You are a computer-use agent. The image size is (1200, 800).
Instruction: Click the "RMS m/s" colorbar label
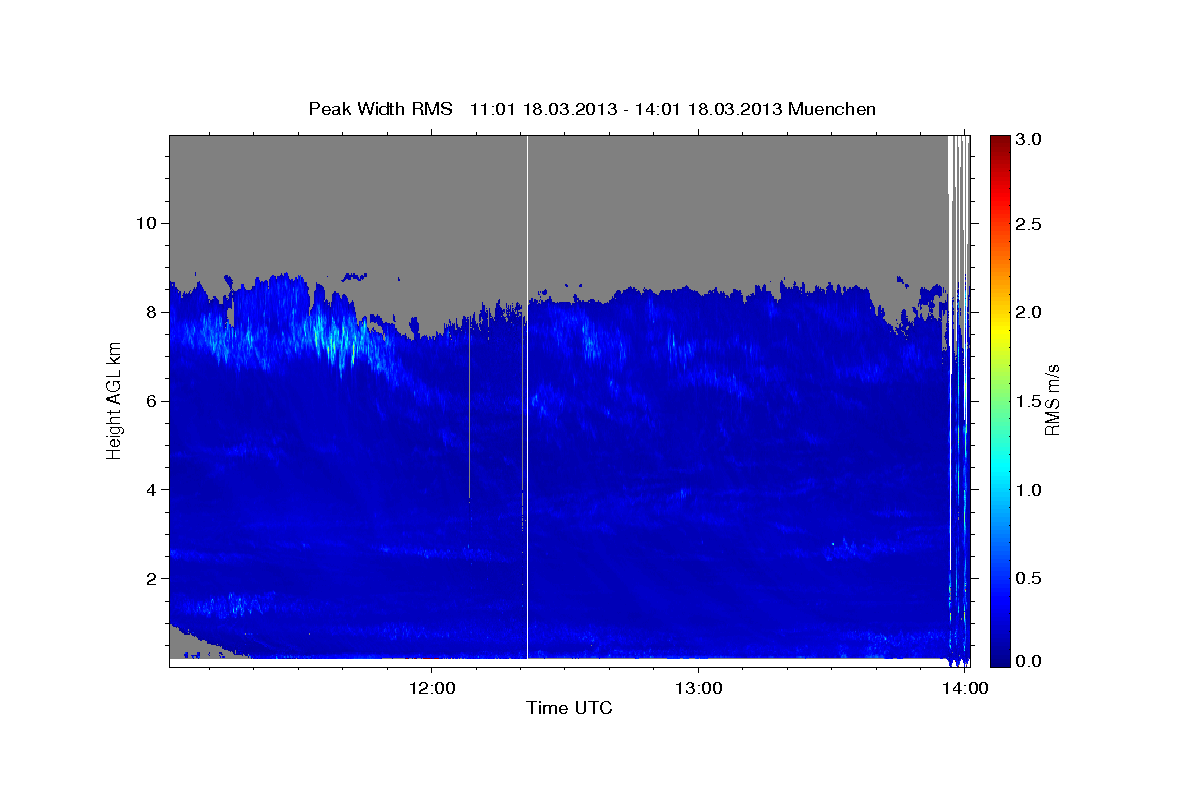[1052, 398]
